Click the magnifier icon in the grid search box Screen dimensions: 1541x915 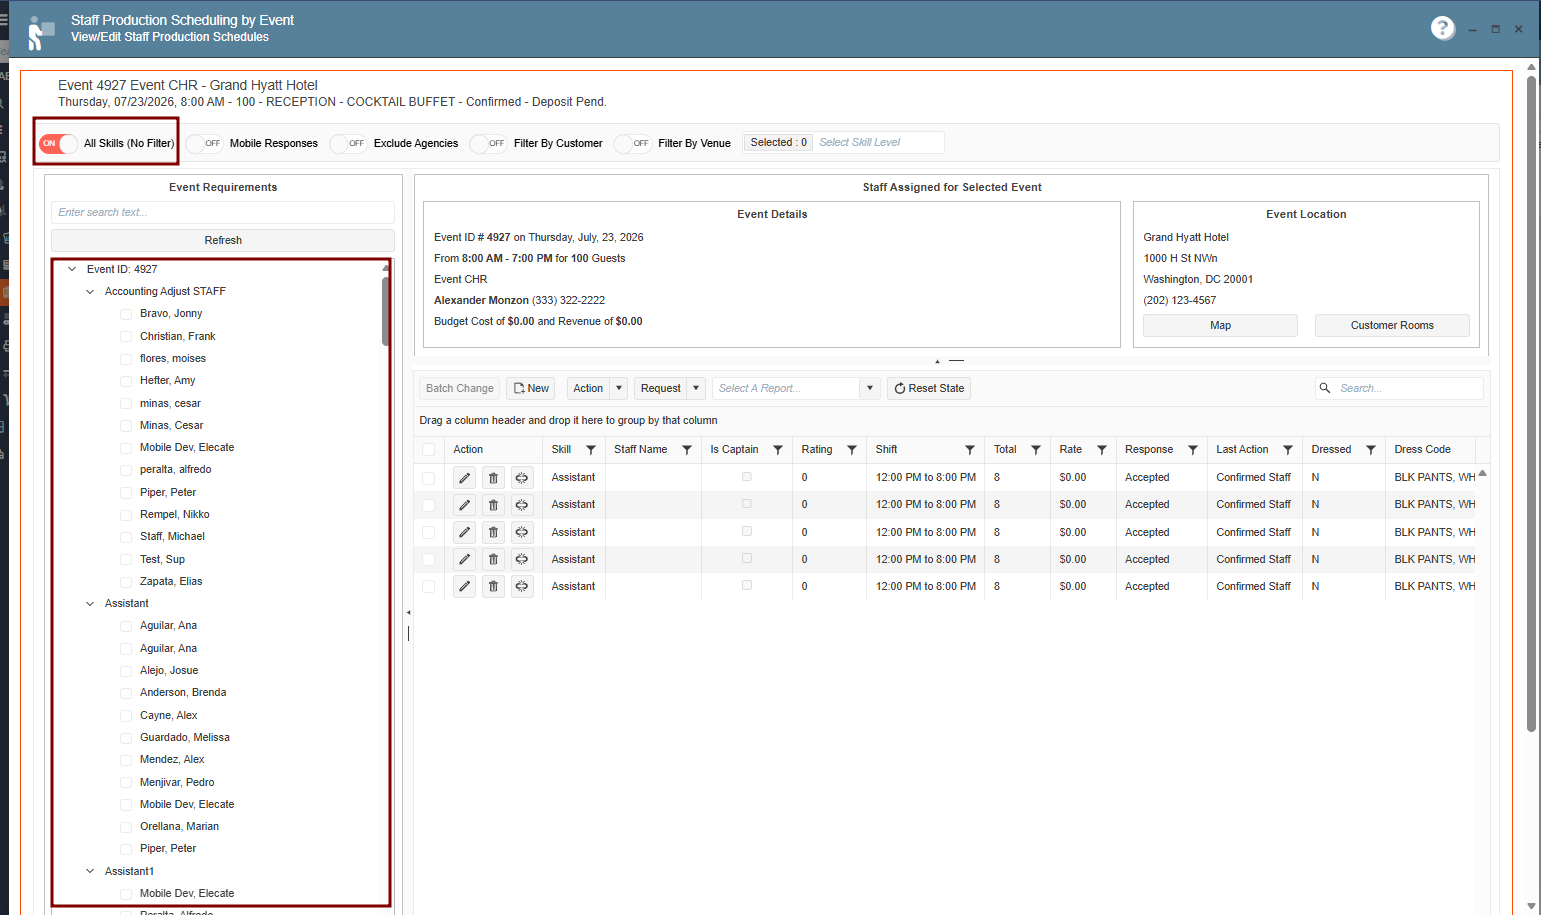point(1325,388)
